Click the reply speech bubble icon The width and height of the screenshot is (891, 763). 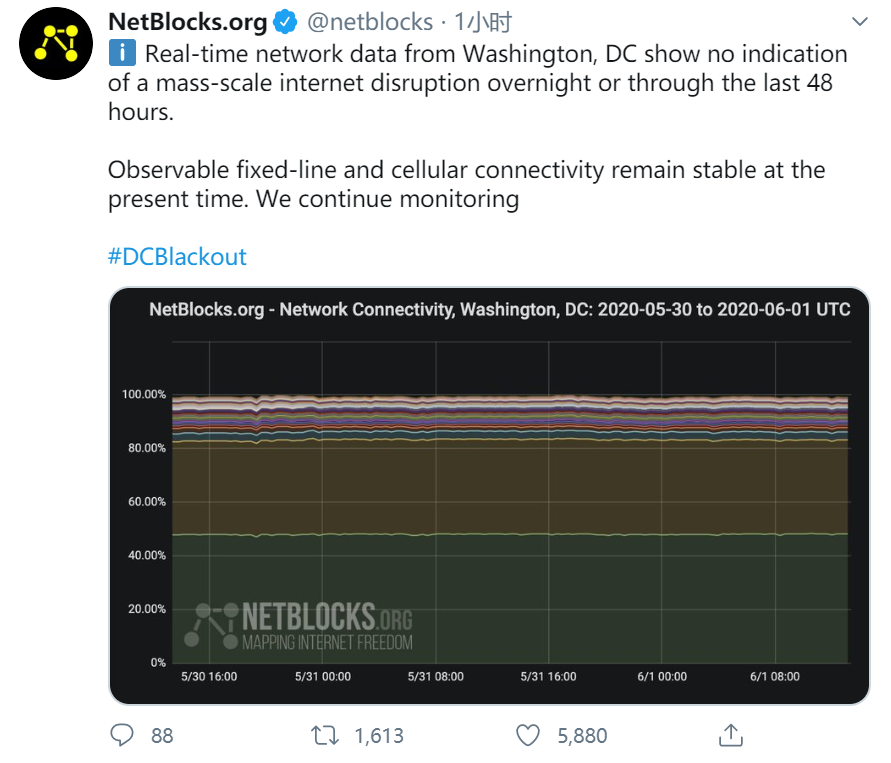[x=122, y=735]
